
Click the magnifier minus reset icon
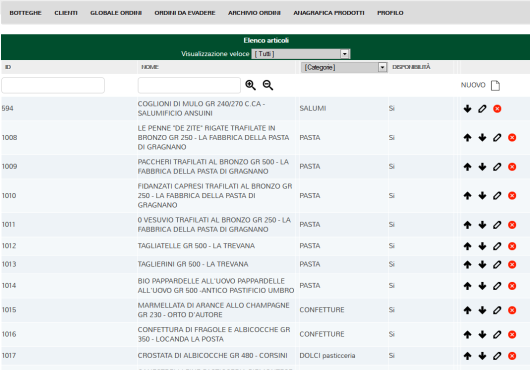pyautogui.click(x=268, y=85)
